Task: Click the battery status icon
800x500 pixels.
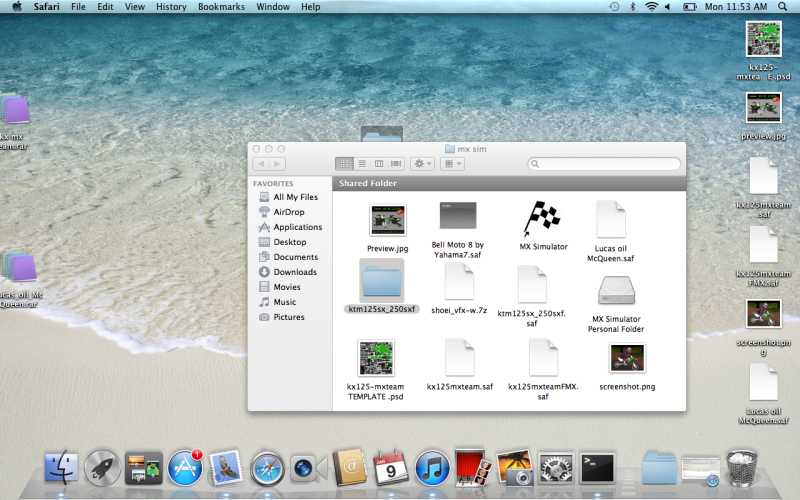Action: tap(690, 7)
